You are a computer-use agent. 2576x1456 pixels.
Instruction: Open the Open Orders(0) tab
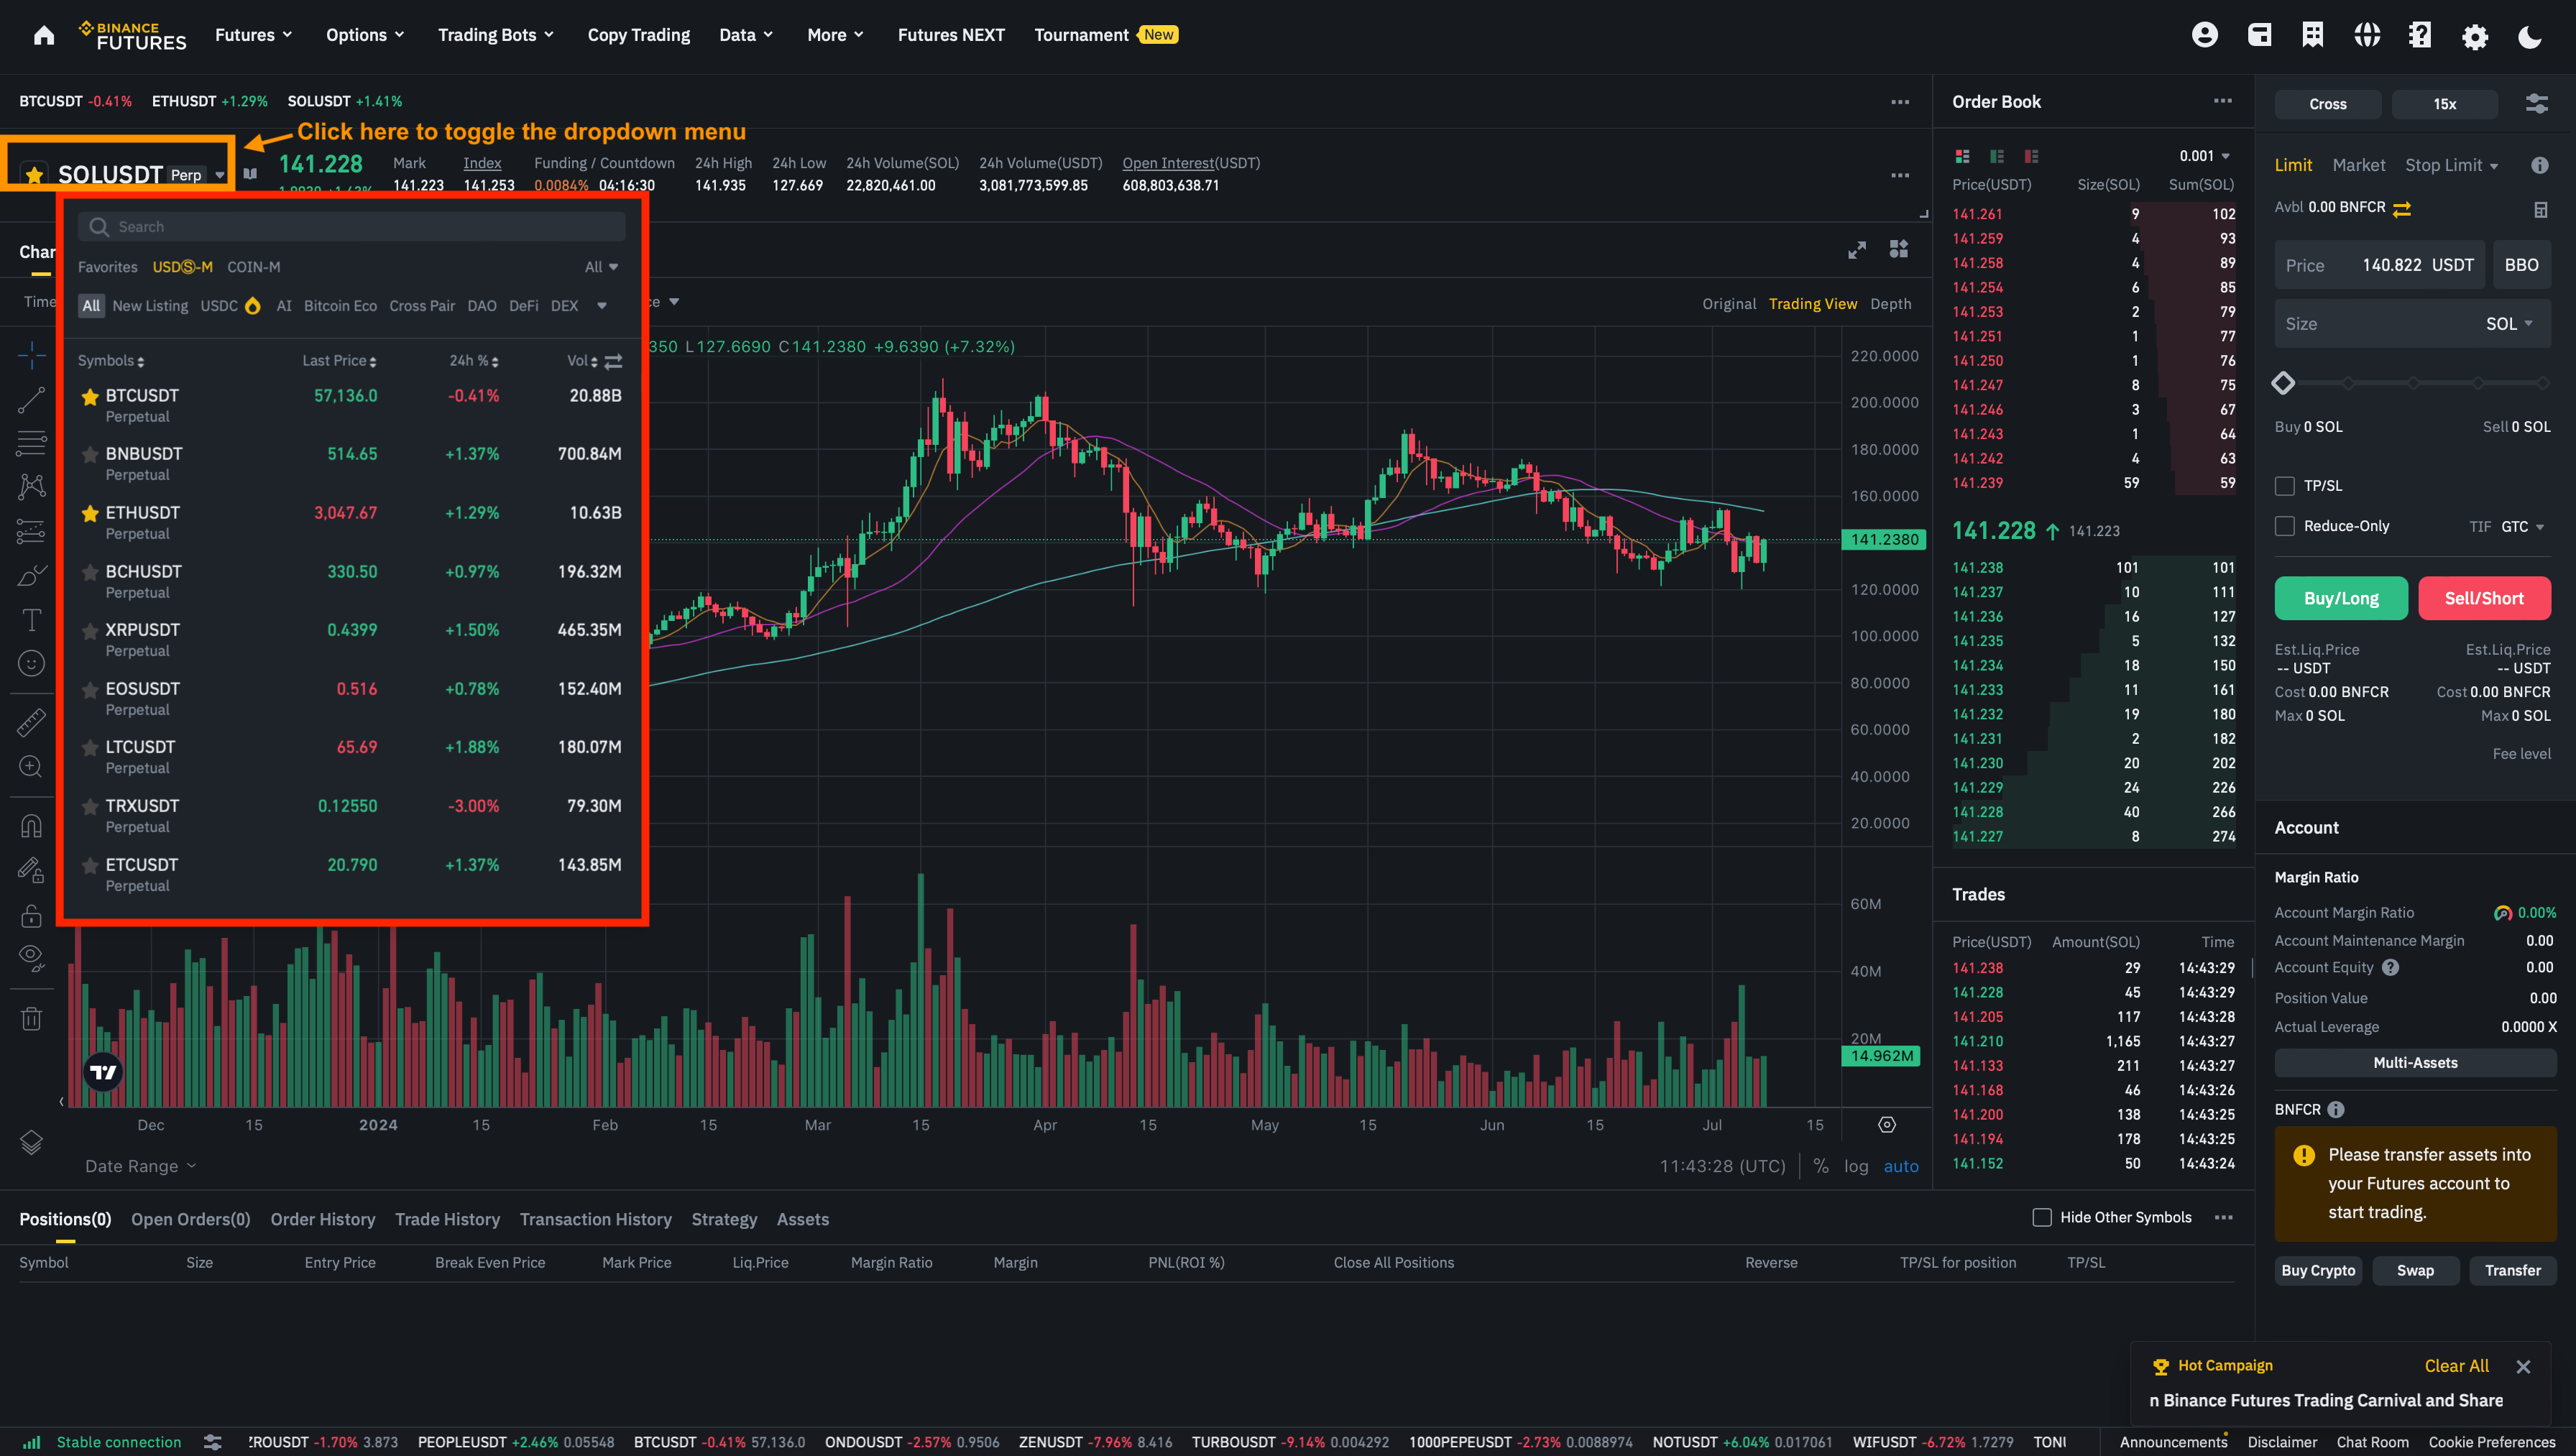(x=190, y=1219)
